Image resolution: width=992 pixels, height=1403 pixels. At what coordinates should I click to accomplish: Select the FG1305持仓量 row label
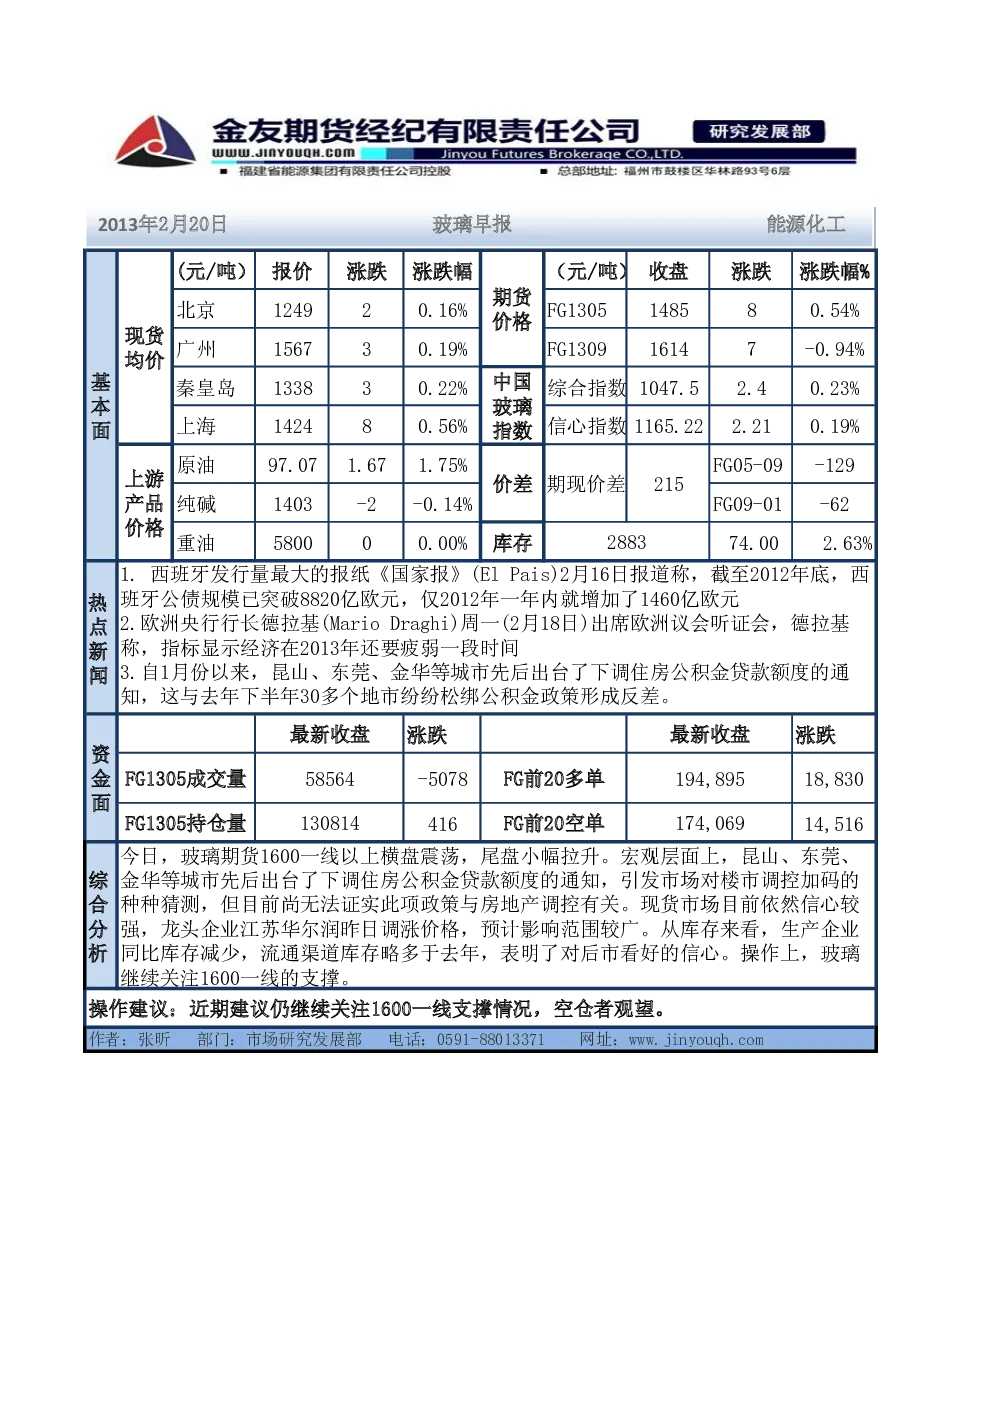tap(185, 823)
